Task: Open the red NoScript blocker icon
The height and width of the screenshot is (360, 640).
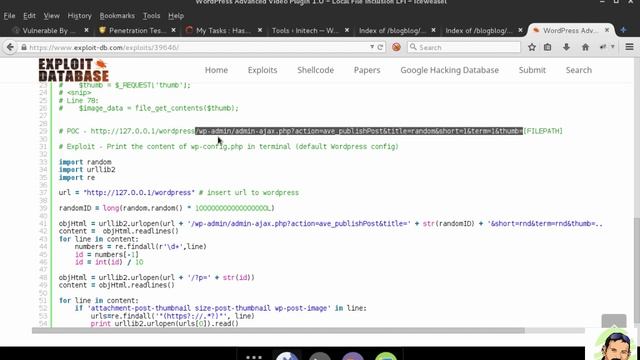Action: click(396, 47)
